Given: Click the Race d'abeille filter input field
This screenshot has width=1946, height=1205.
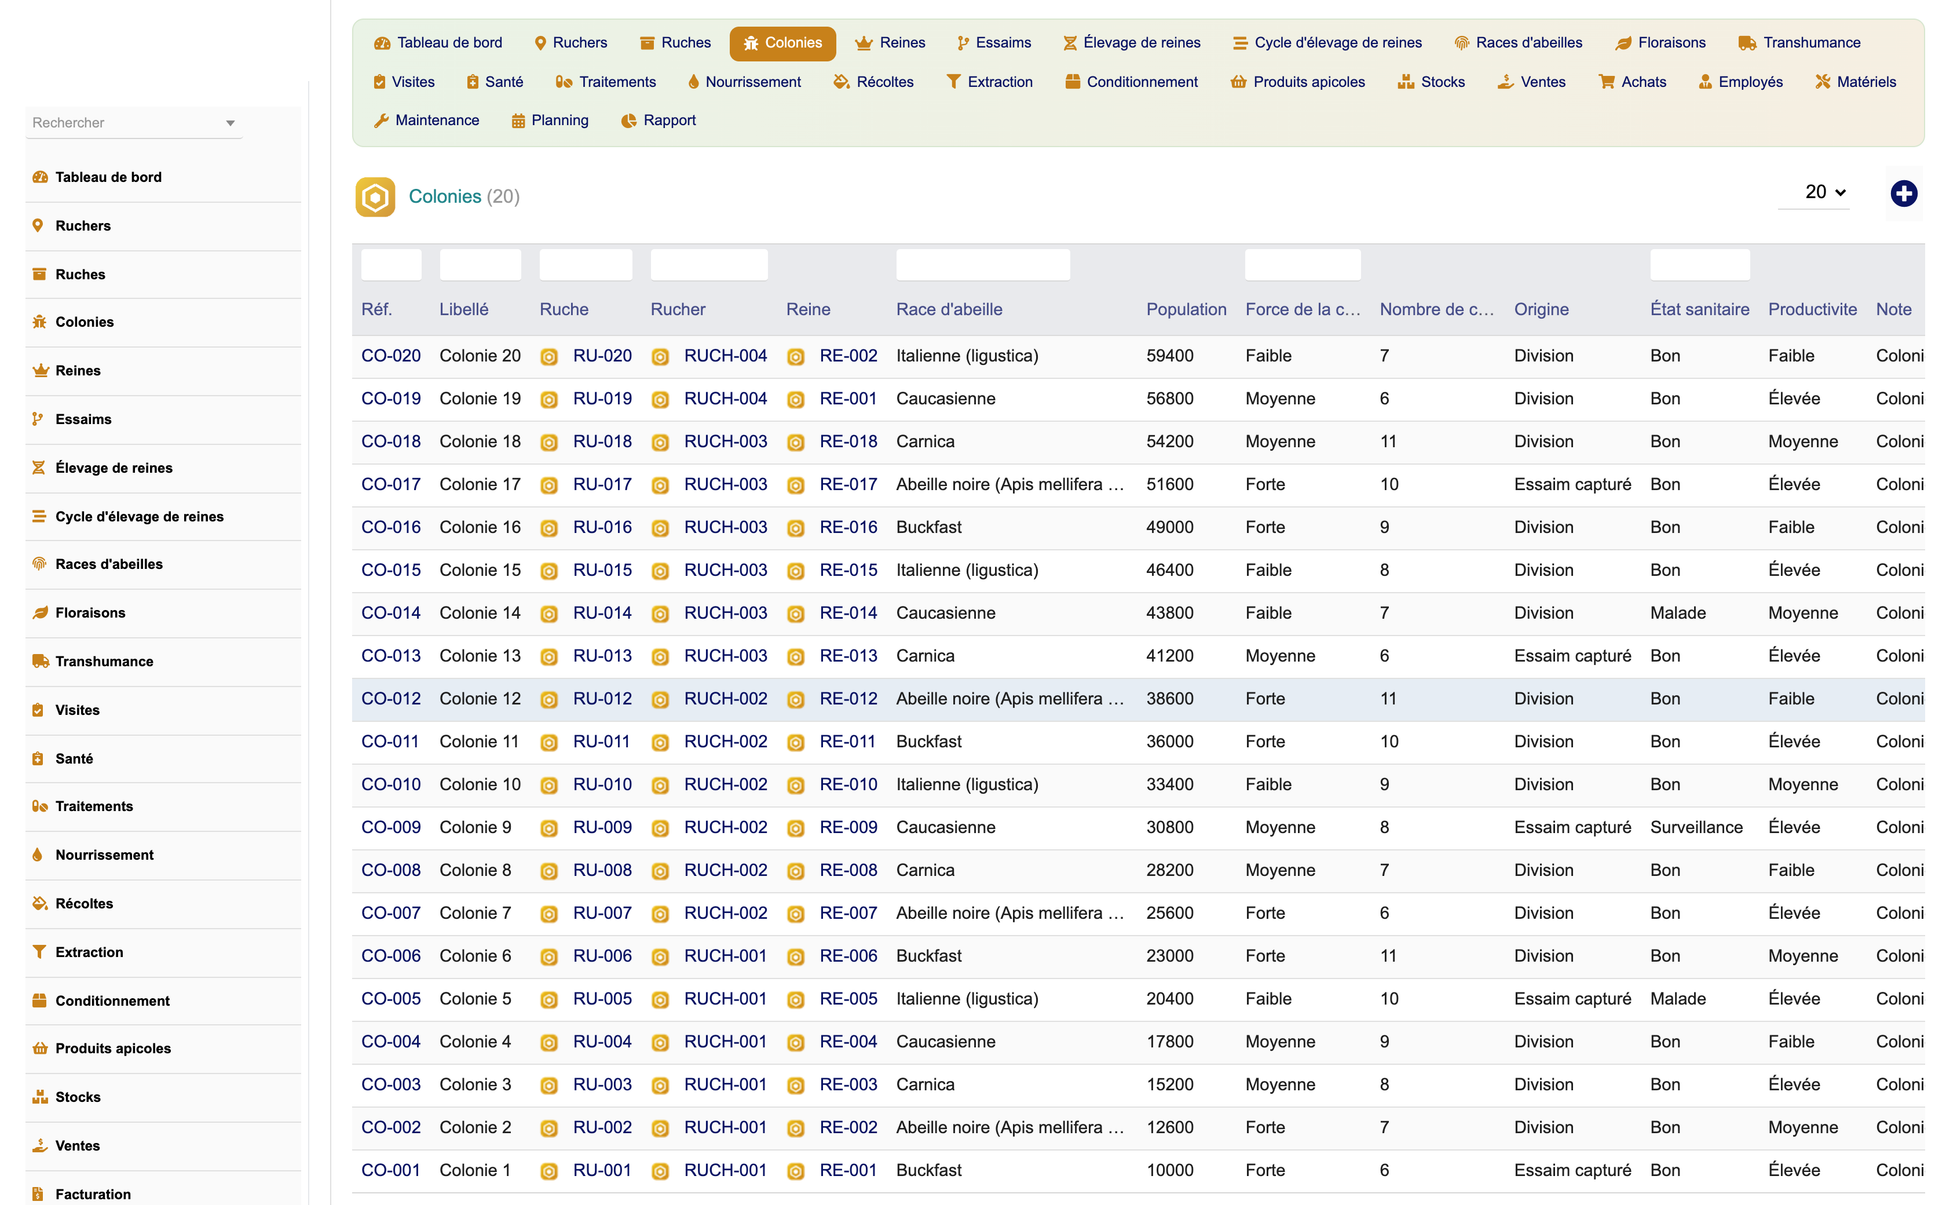Looking at the screenshot, I should 983,265.
